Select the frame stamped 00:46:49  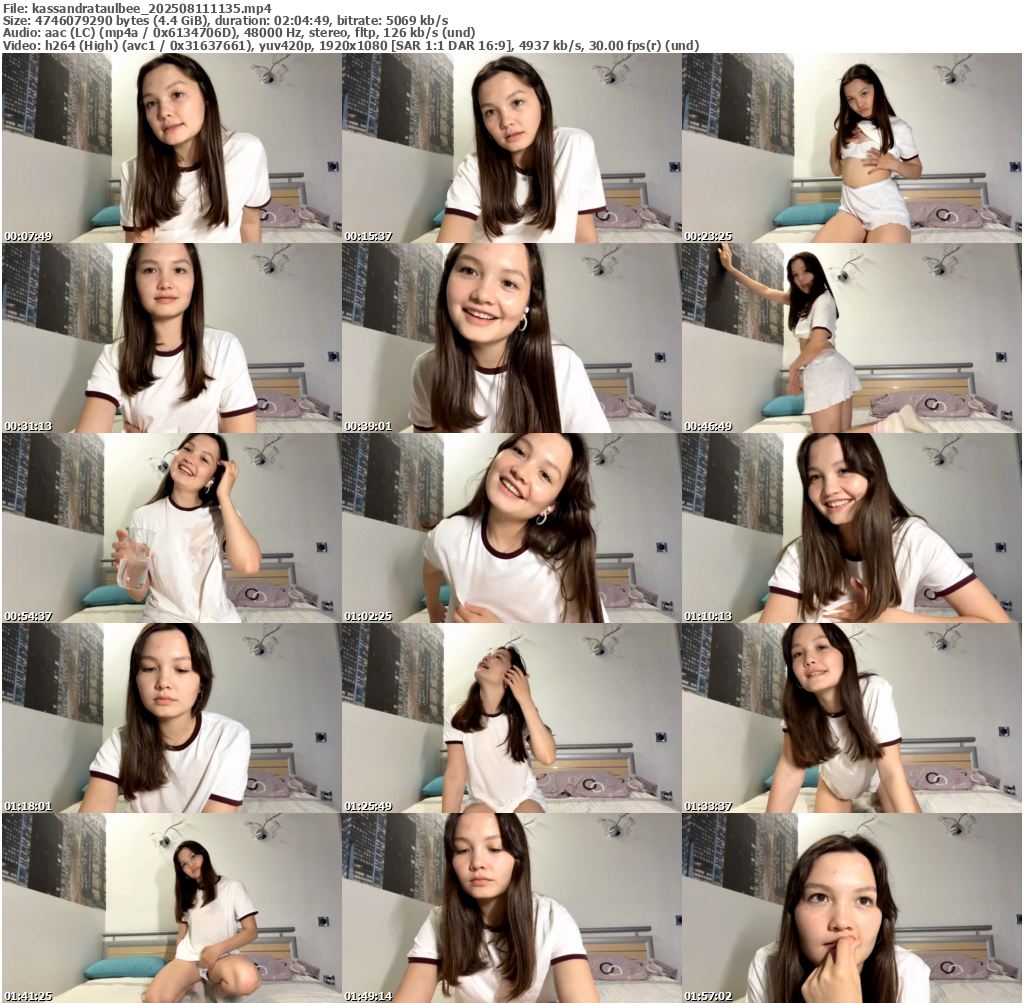click(x=852, y=338)
